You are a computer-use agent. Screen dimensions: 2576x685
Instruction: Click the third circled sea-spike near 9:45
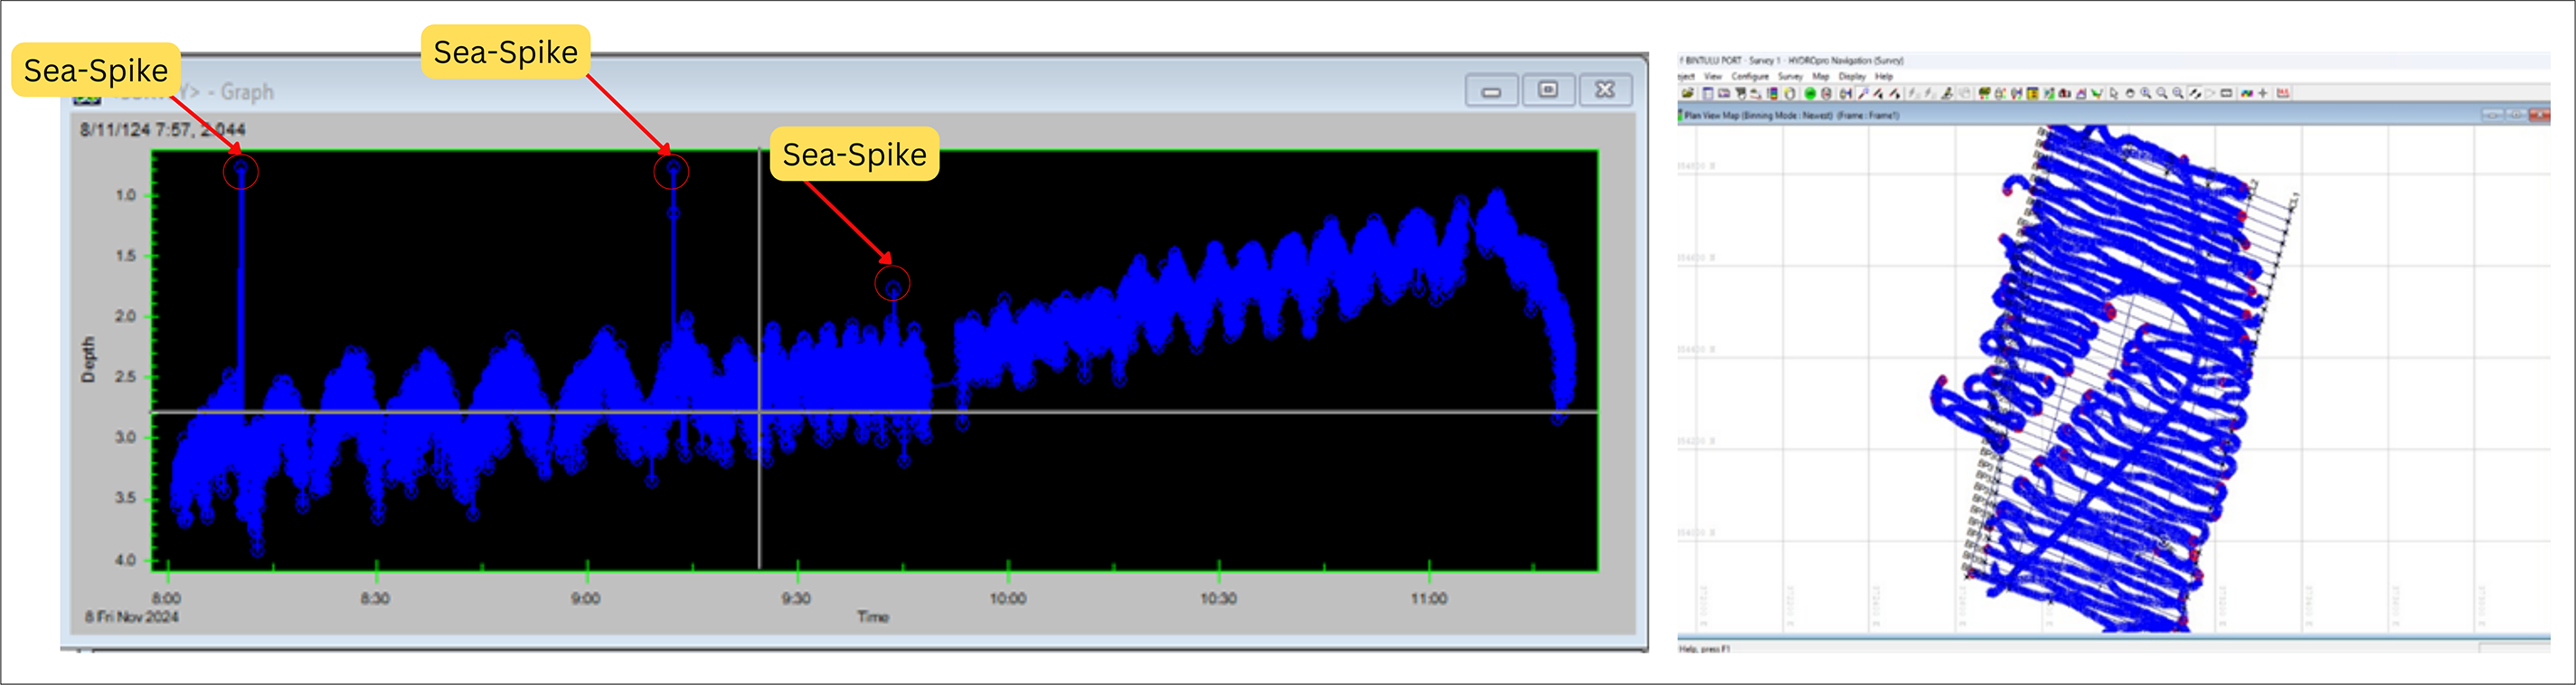coord(893,287)
